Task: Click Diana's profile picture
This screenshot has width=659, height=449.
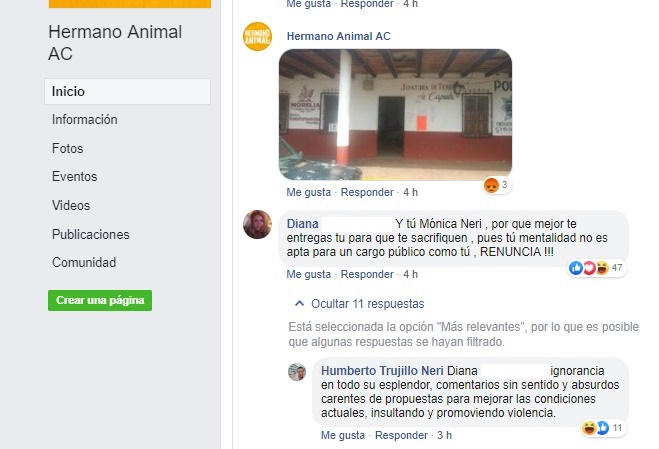Action: coord(257,224)
